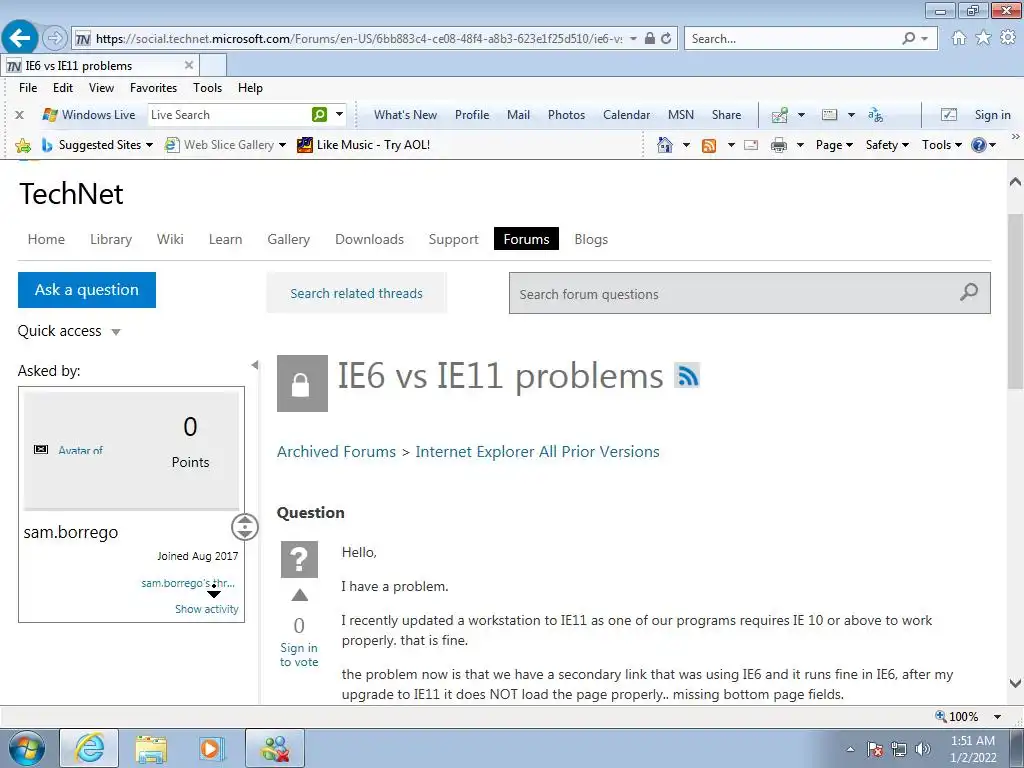Expand the address bar history dropdown arrow

tap(633, 39)
